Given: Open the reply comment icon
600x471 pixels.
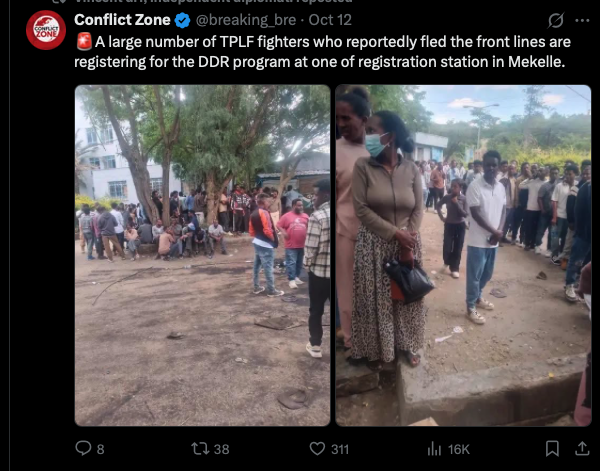Looking at the screenshot, I should pos(83,448).
